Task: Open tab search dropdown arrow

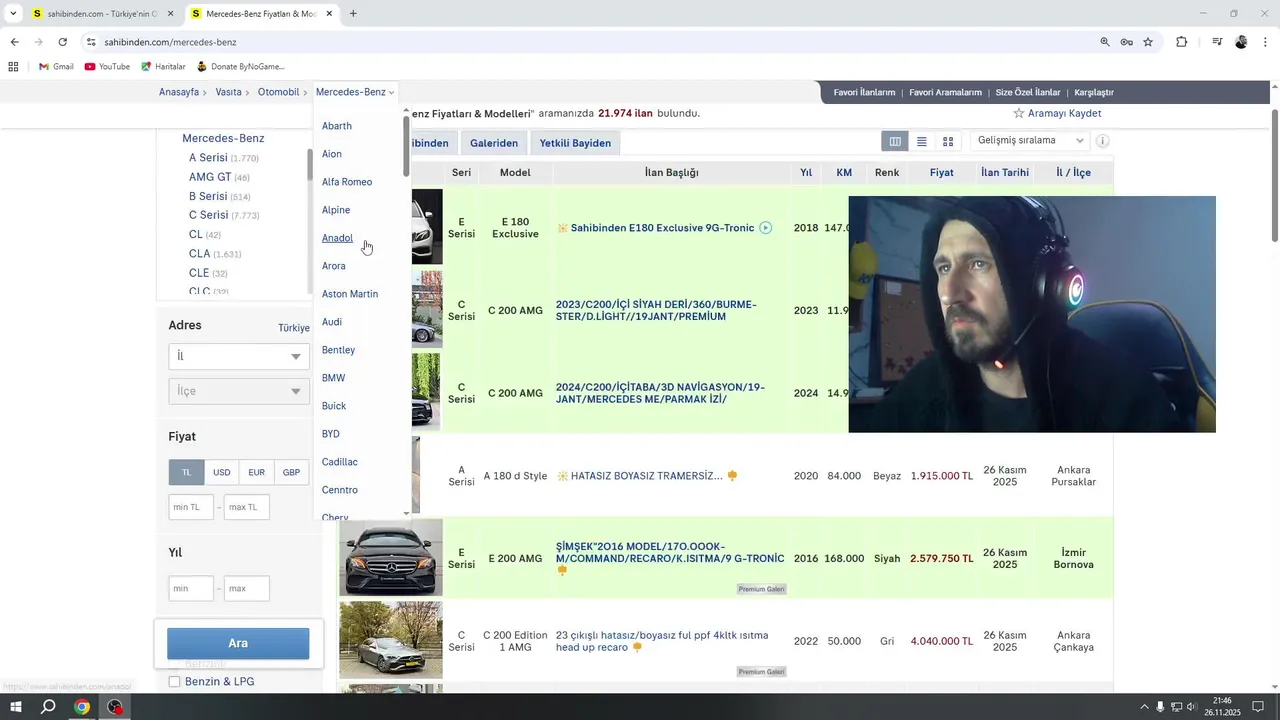Action: coord(13,14)
